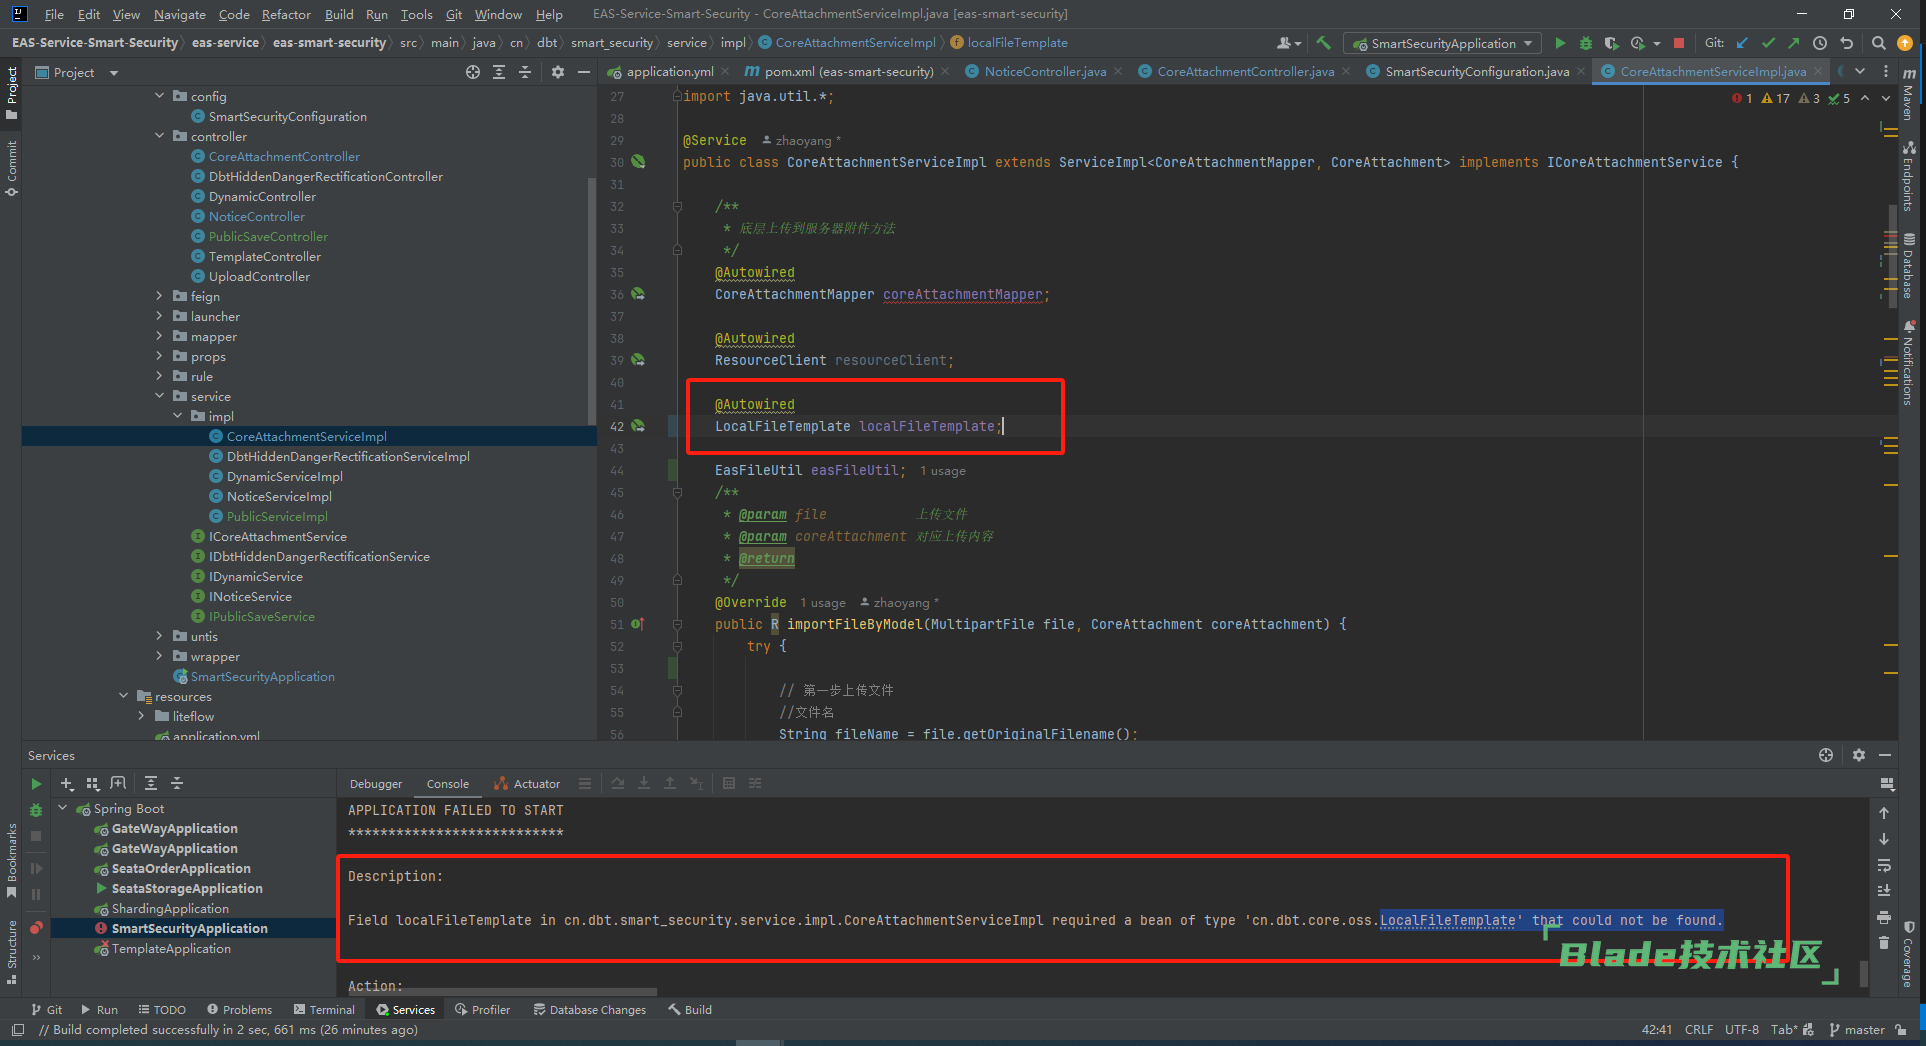The image size is (1926, 1046).
Task: Open the Tools menu
Action: coord(416,14)
